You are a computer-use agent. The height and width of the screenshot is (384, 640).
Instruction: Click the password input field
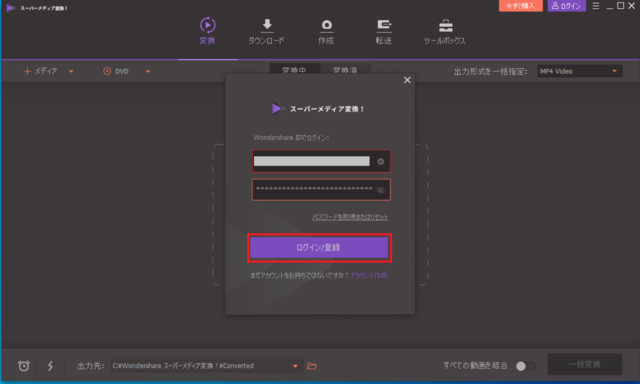pos(321,190)
